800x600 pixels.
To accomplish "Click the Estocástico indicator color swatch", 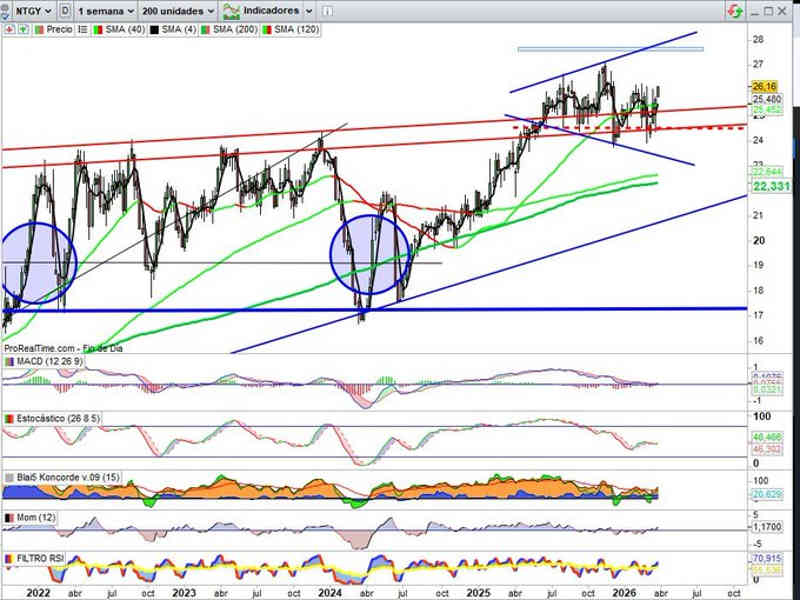I will tap(9, 418).
